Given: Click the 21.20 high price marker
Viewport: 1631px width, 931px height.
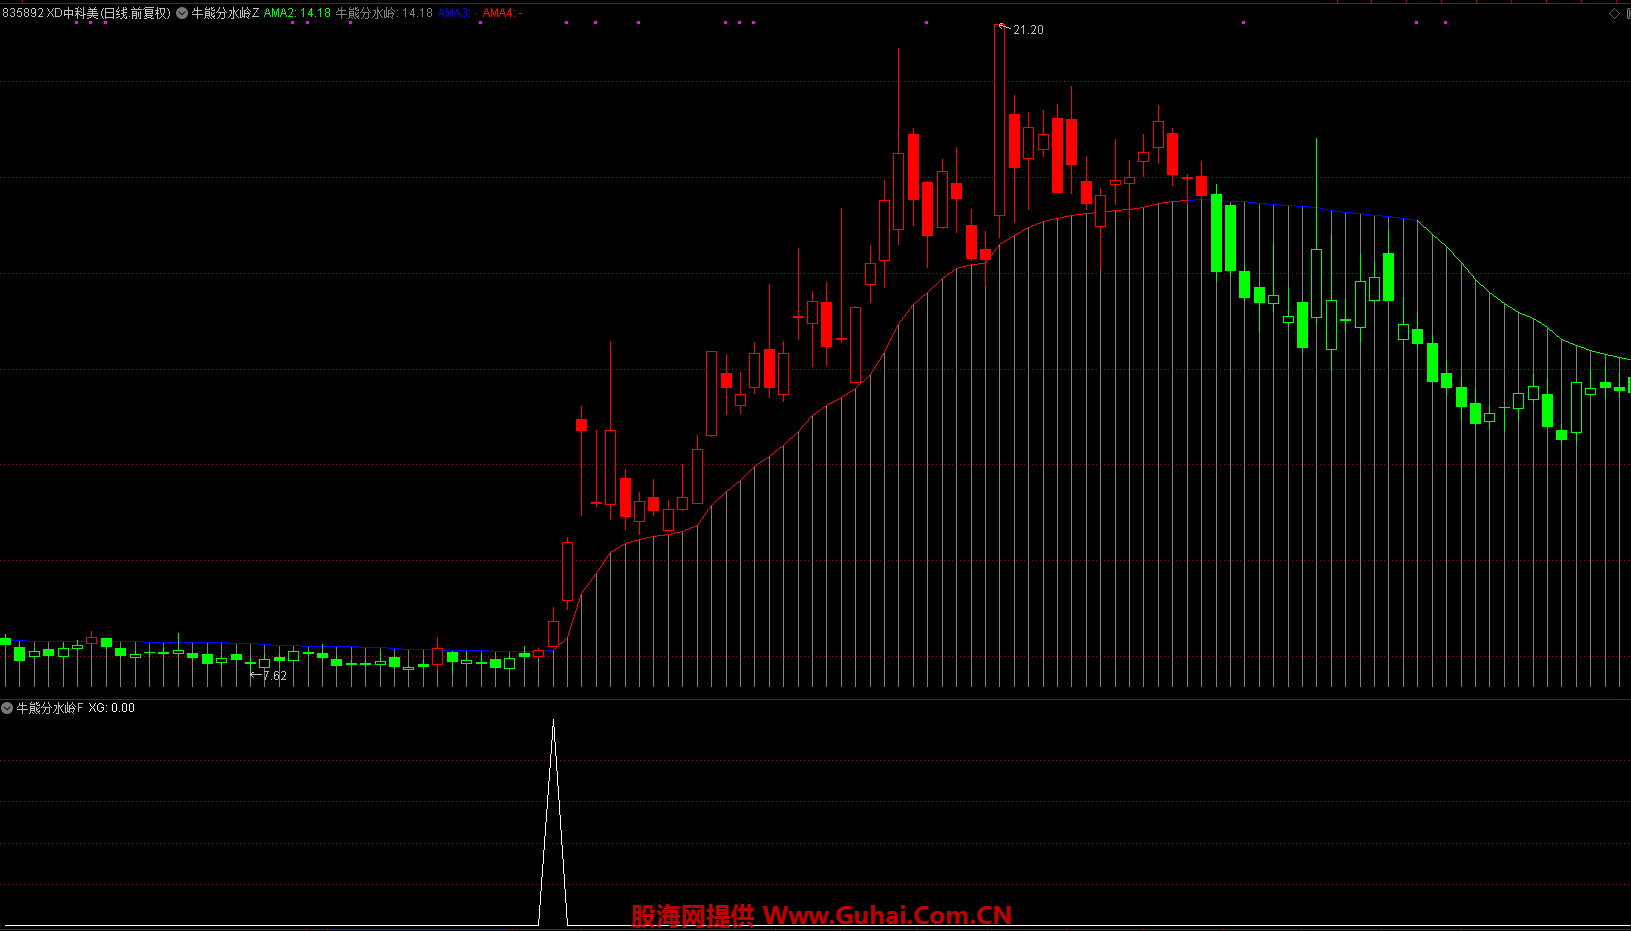Looking at the screenshot, I should coord(1028,30).
